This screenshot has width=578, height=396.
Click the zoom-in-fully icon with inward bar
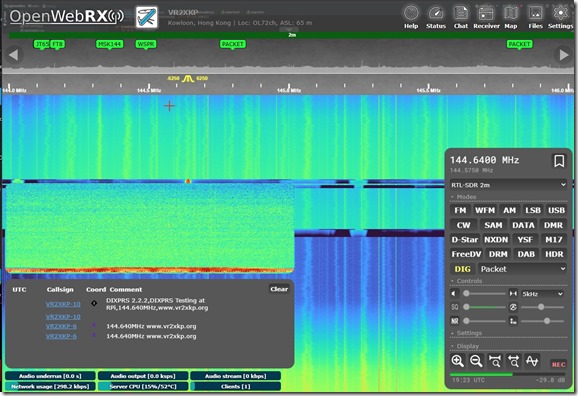click(x=495, y=361)
